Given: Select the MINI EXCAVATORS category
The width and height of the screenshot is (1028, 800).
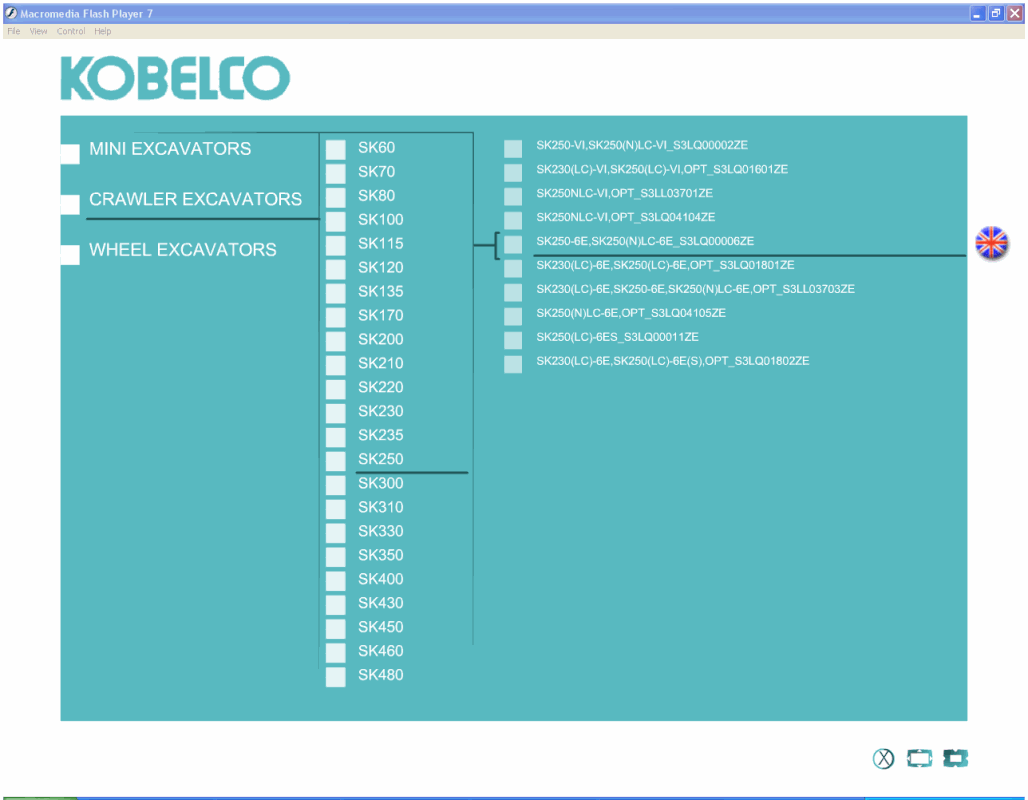Looking at the screenshot, I should [x=170, y=149].
